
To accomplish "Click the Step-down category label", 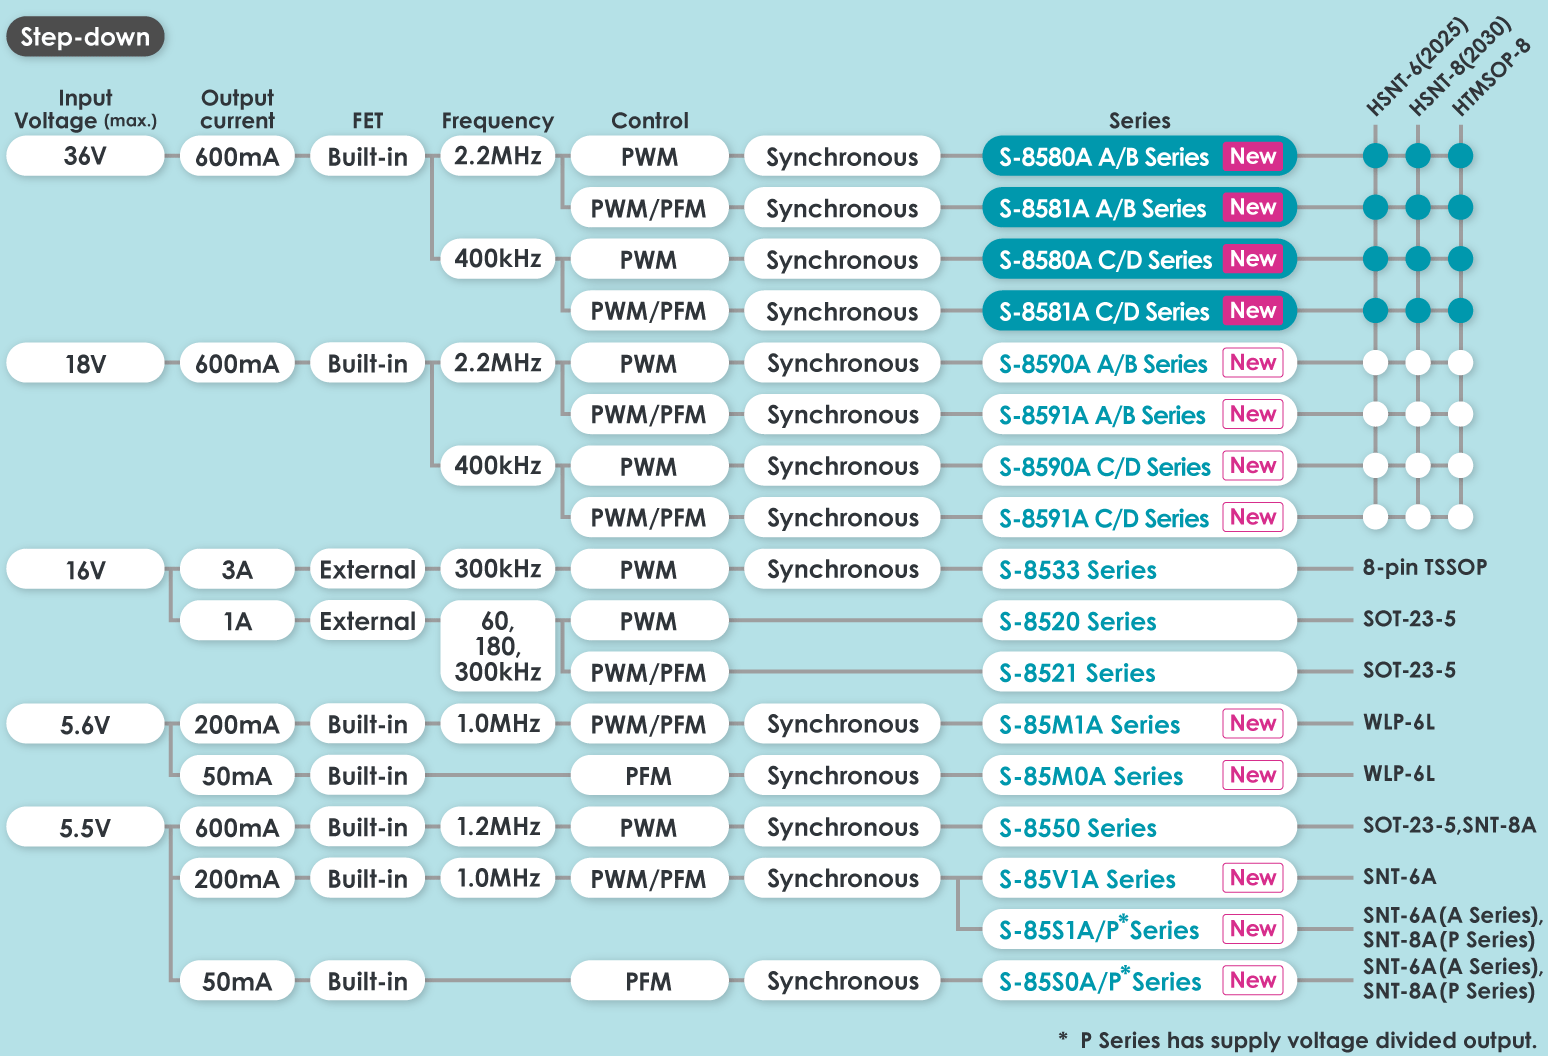I will [x=85, y=37].
